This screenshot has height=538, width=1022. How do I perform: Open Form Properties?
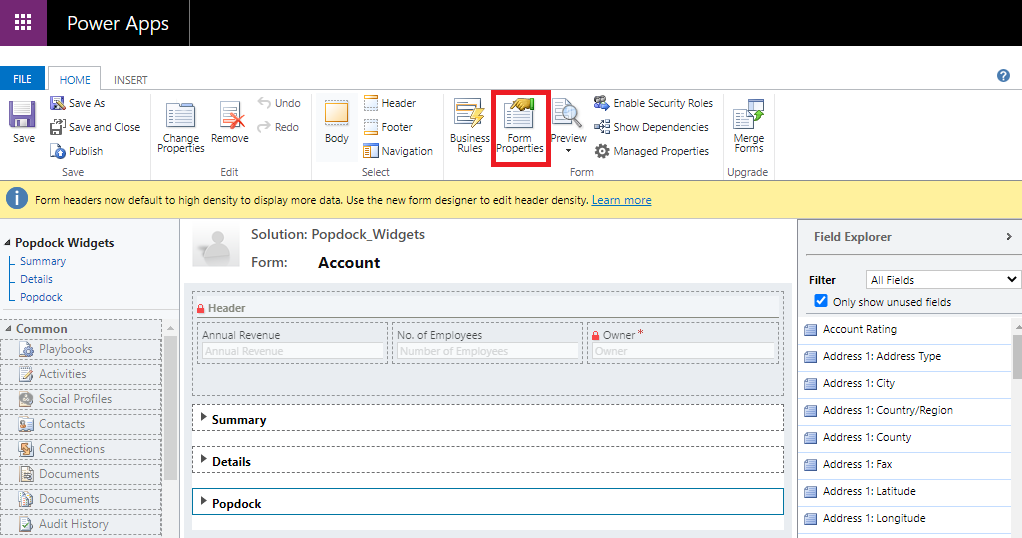pyautogui.click(x=519, y=127)
